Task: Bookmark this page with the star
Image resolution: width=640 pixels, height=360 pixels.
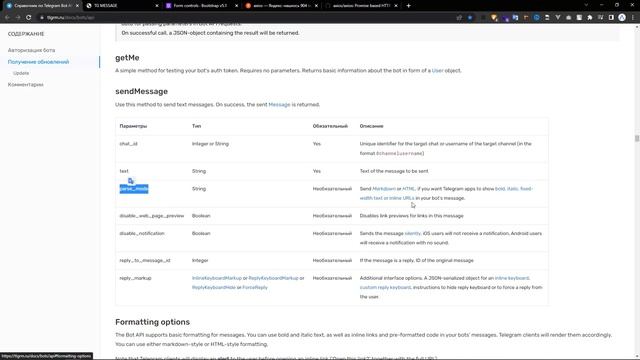Action: tap(470, 18)
